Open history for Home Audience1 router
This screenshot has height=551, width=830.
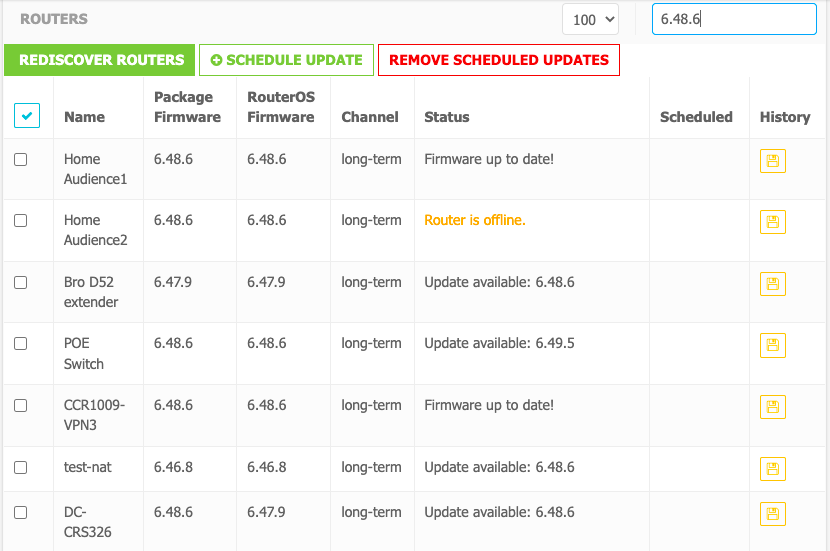[x=772, y=161]
